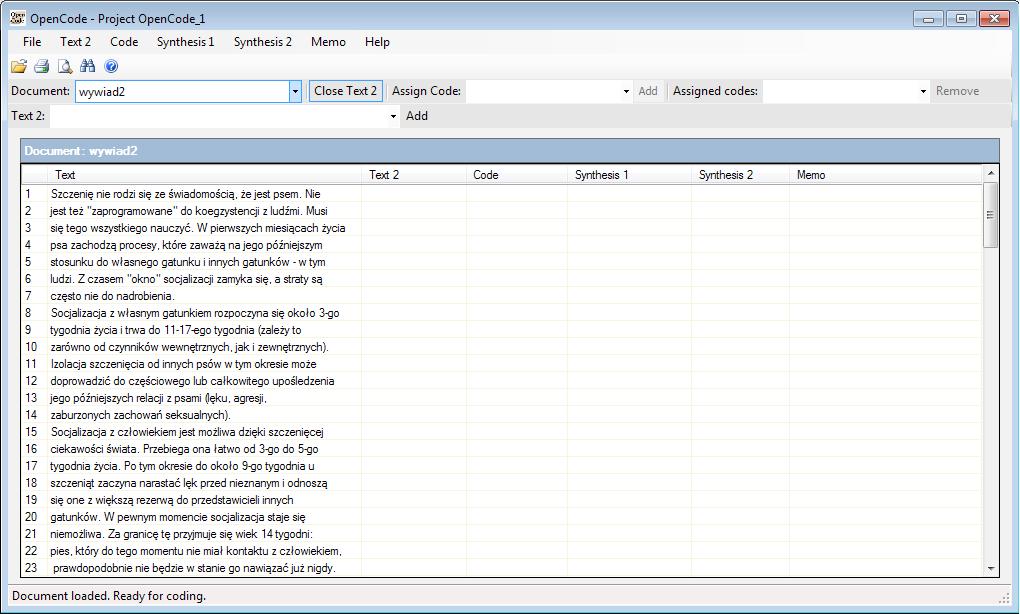Click the blue help question-mark icon
The image size is (1020, 614).
coord(111,66)
